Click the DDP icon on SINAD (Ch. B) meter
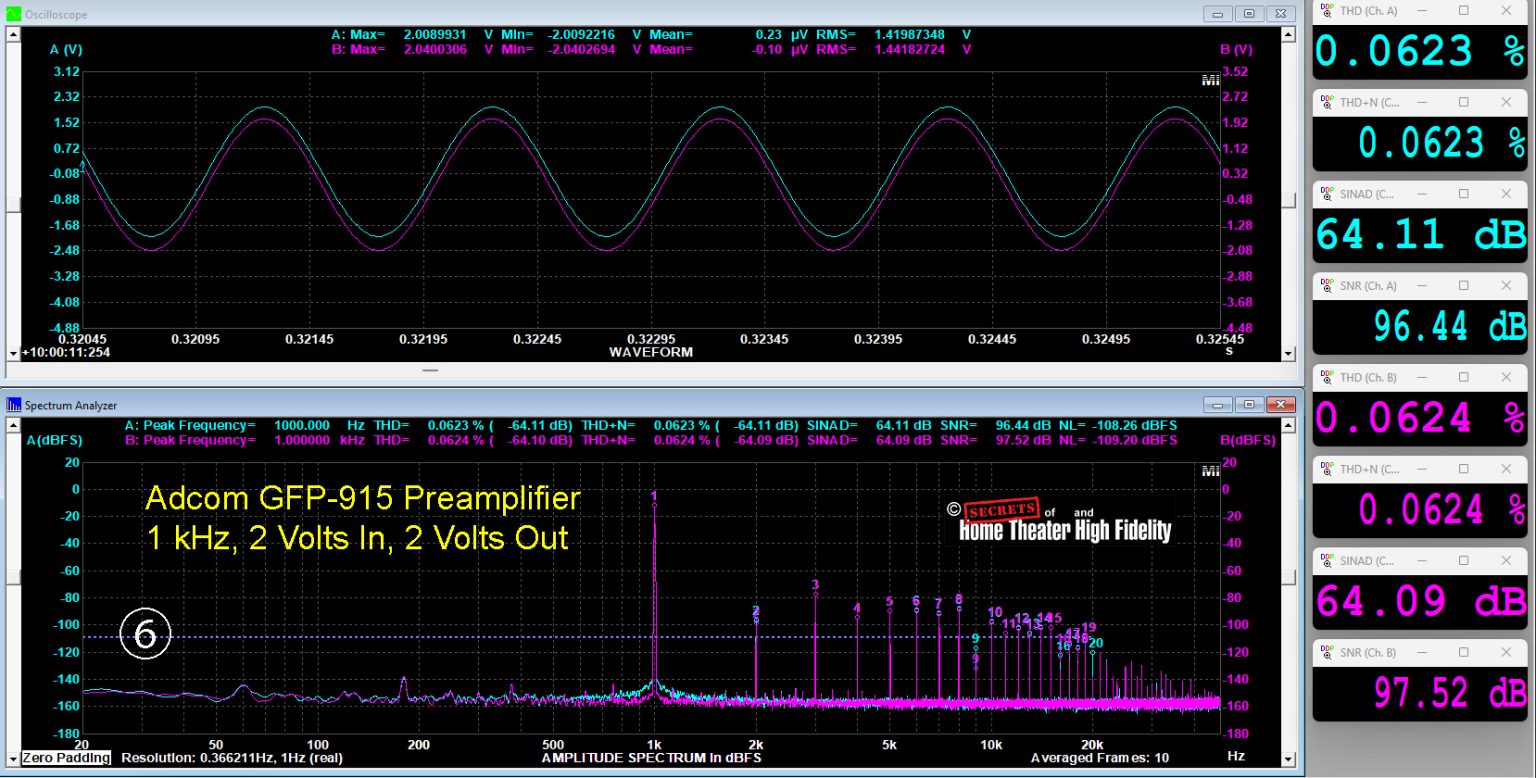 [x=1328, y=560]
